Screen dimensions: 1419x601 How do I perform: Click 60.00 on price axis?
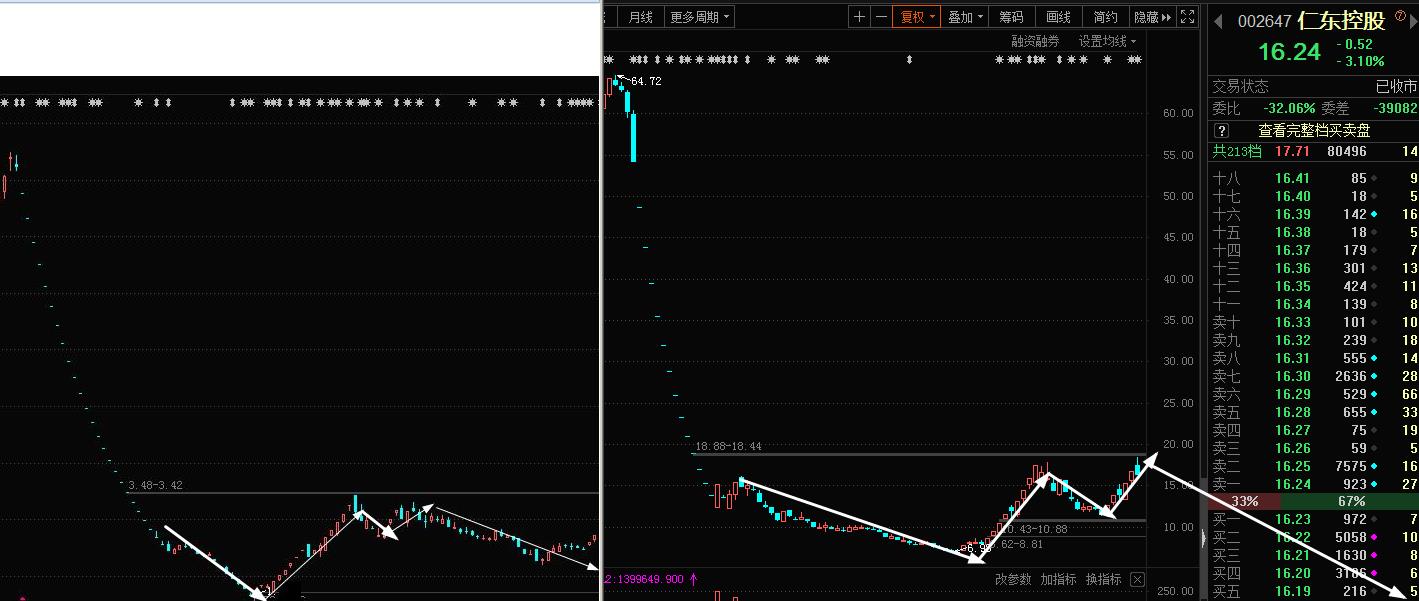coord(1177,114)
